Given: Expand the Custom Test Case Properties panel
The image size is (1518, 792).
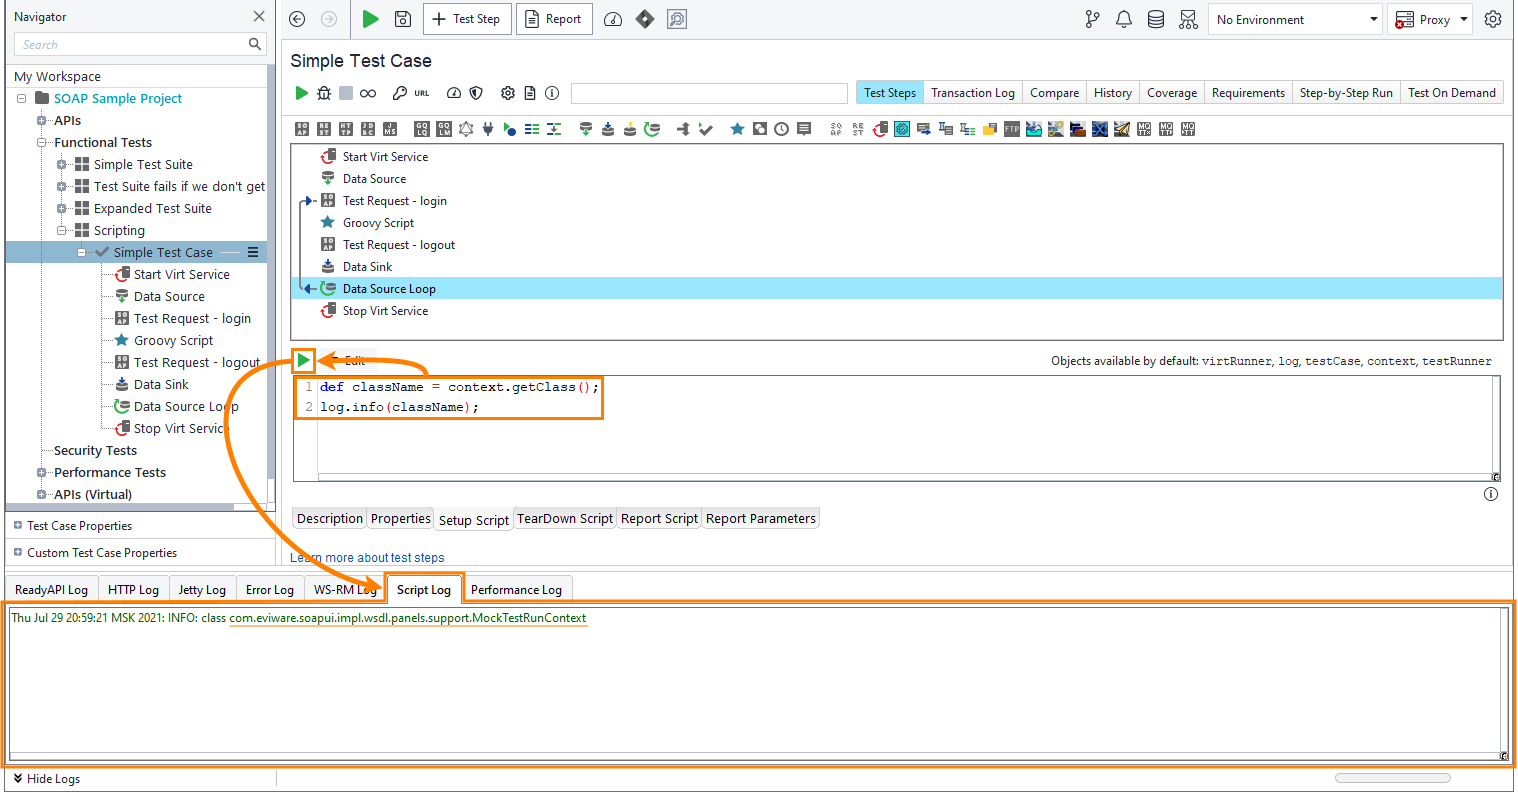Looking at the screenshot, I should 18,552.
